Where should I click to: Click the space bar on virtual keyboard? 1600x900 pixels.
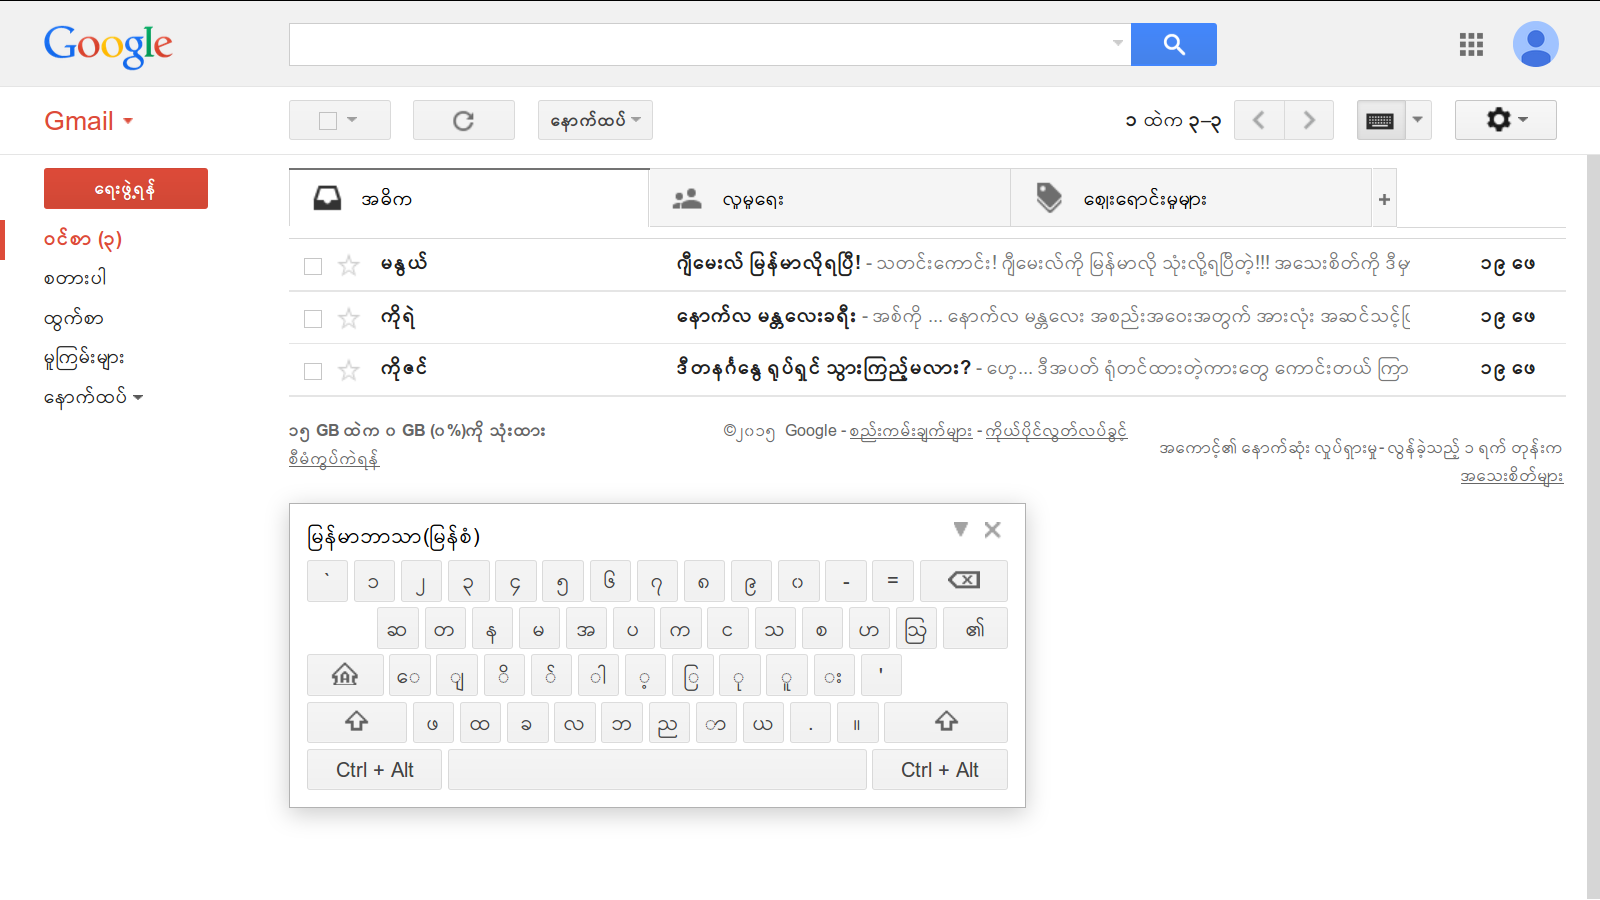click(657, 770)
